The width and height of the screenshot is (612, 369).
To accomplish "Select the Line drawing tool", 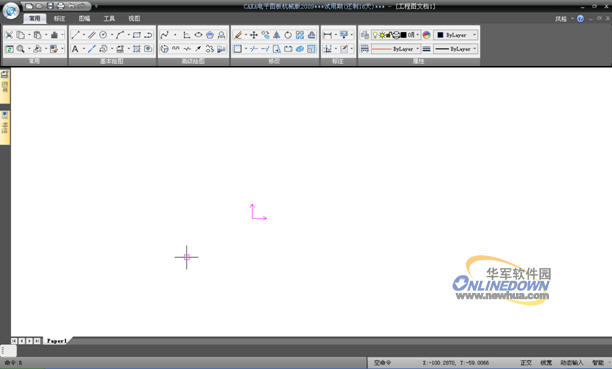I will (75, 35).
